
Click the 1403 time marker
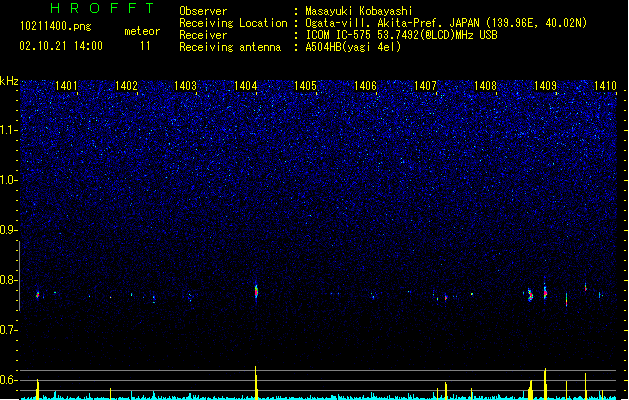click(x=185, y=86)
